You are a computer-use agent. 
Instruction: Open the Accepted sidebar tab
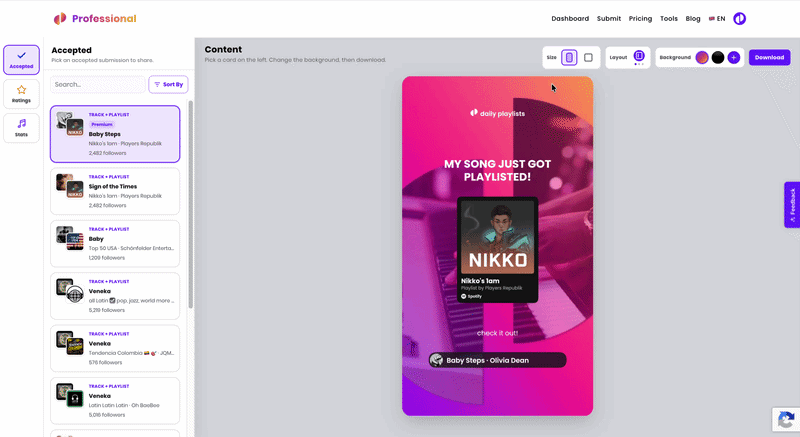pos(21,60)
